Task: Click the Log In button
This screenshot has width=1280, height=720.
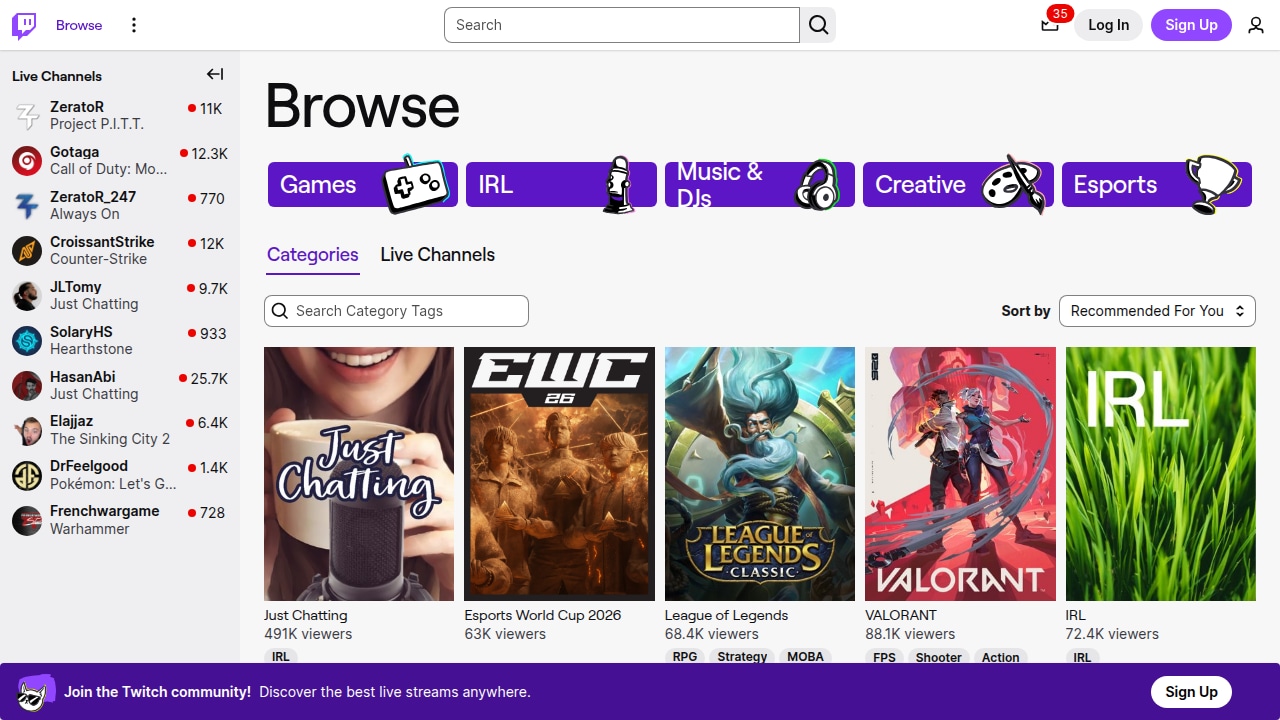Action: pos(1108,25)
